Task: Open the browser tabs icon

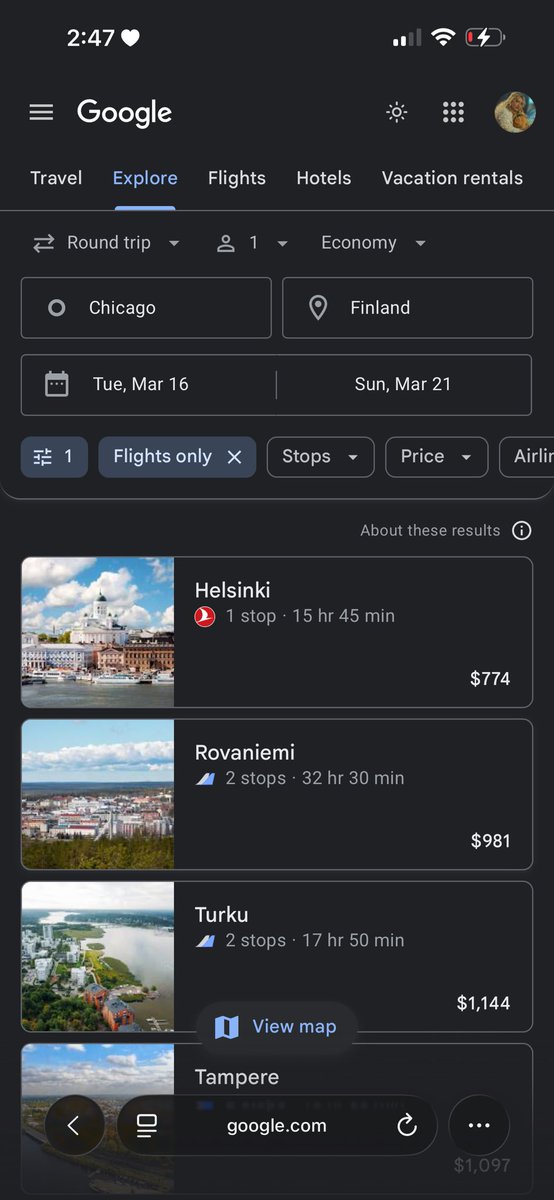Action: click(147, 1126)
